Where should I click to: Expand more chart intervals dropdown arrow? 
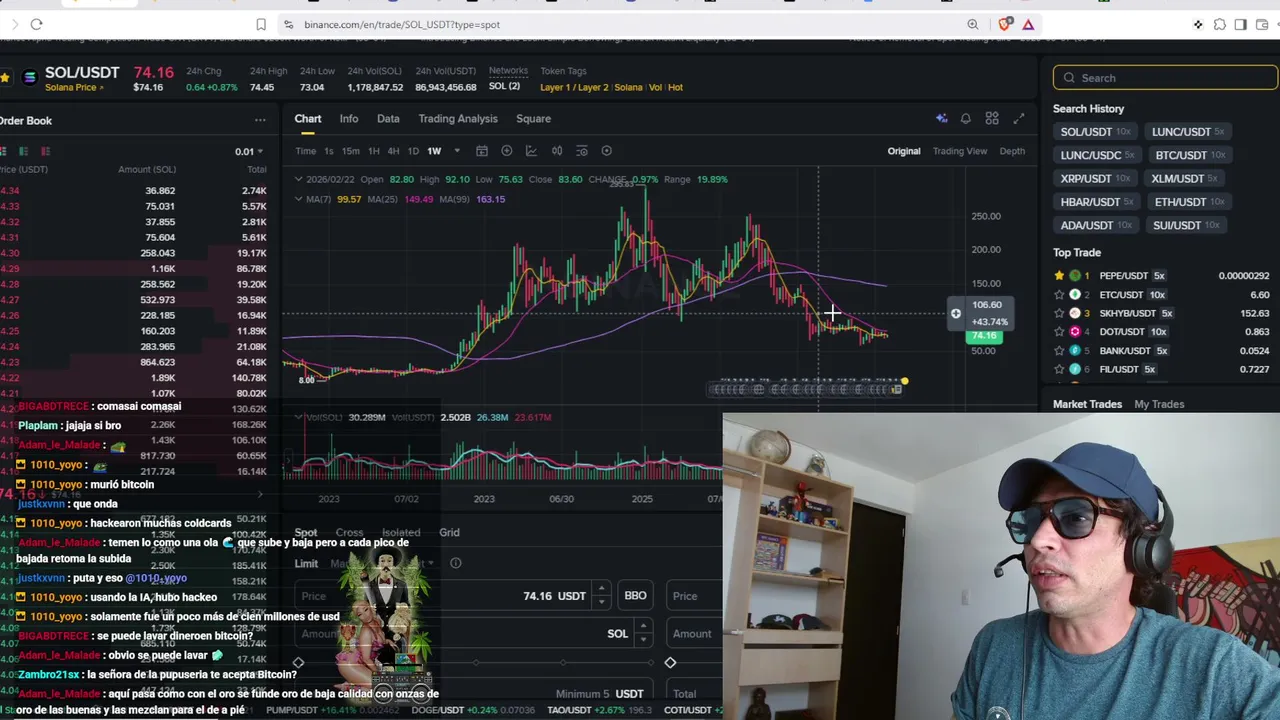point(457,151)
